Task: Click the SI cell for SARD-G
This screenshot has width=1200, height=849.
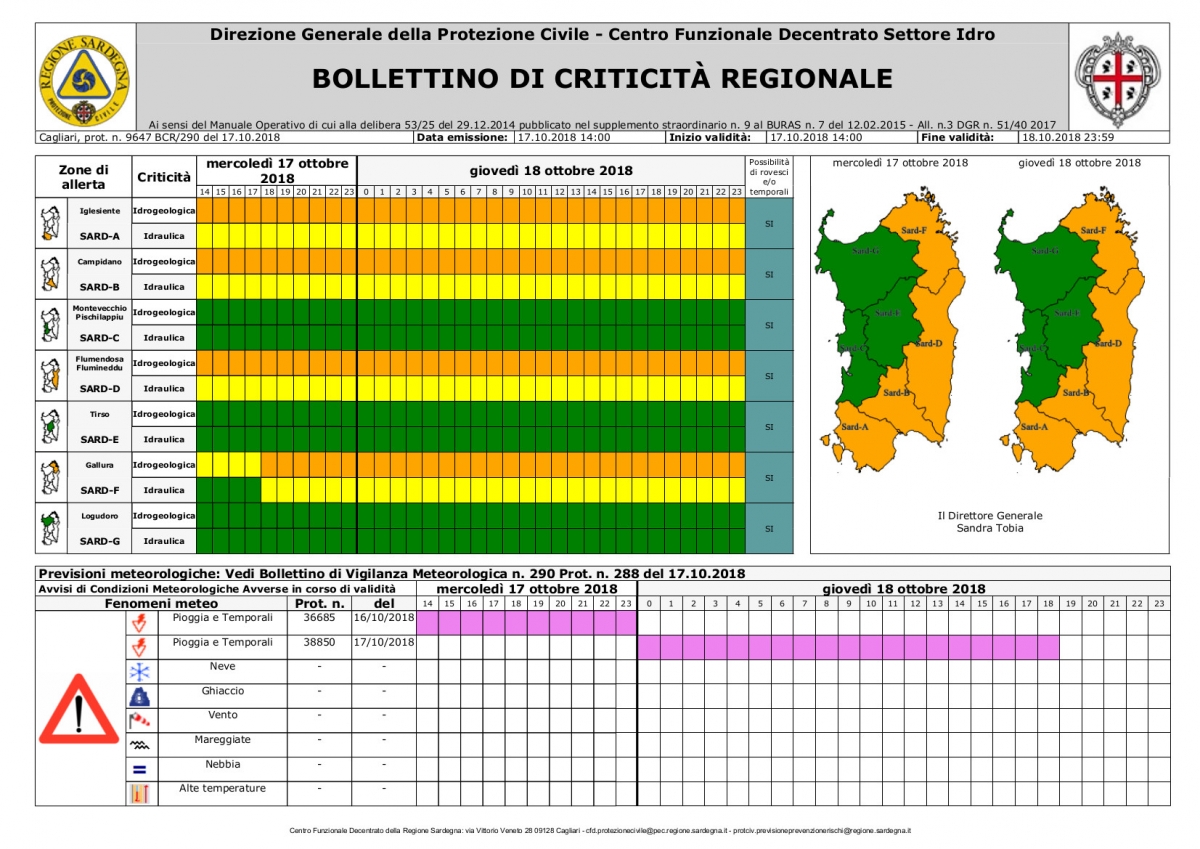Action: click(x=769, y=528)
